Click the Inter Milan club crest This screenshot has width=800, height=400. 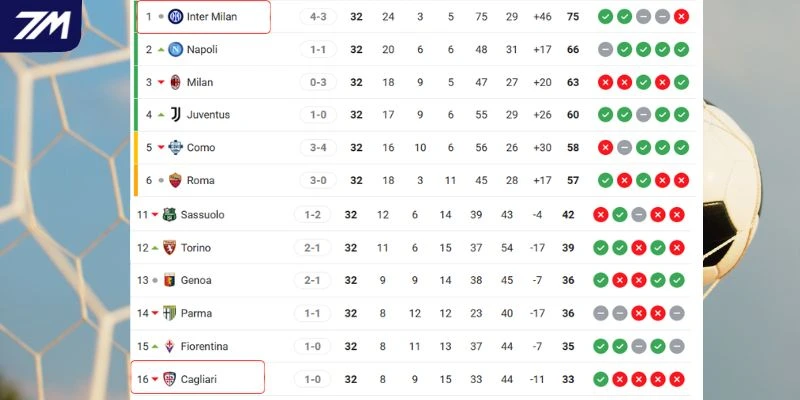point(176,17)
